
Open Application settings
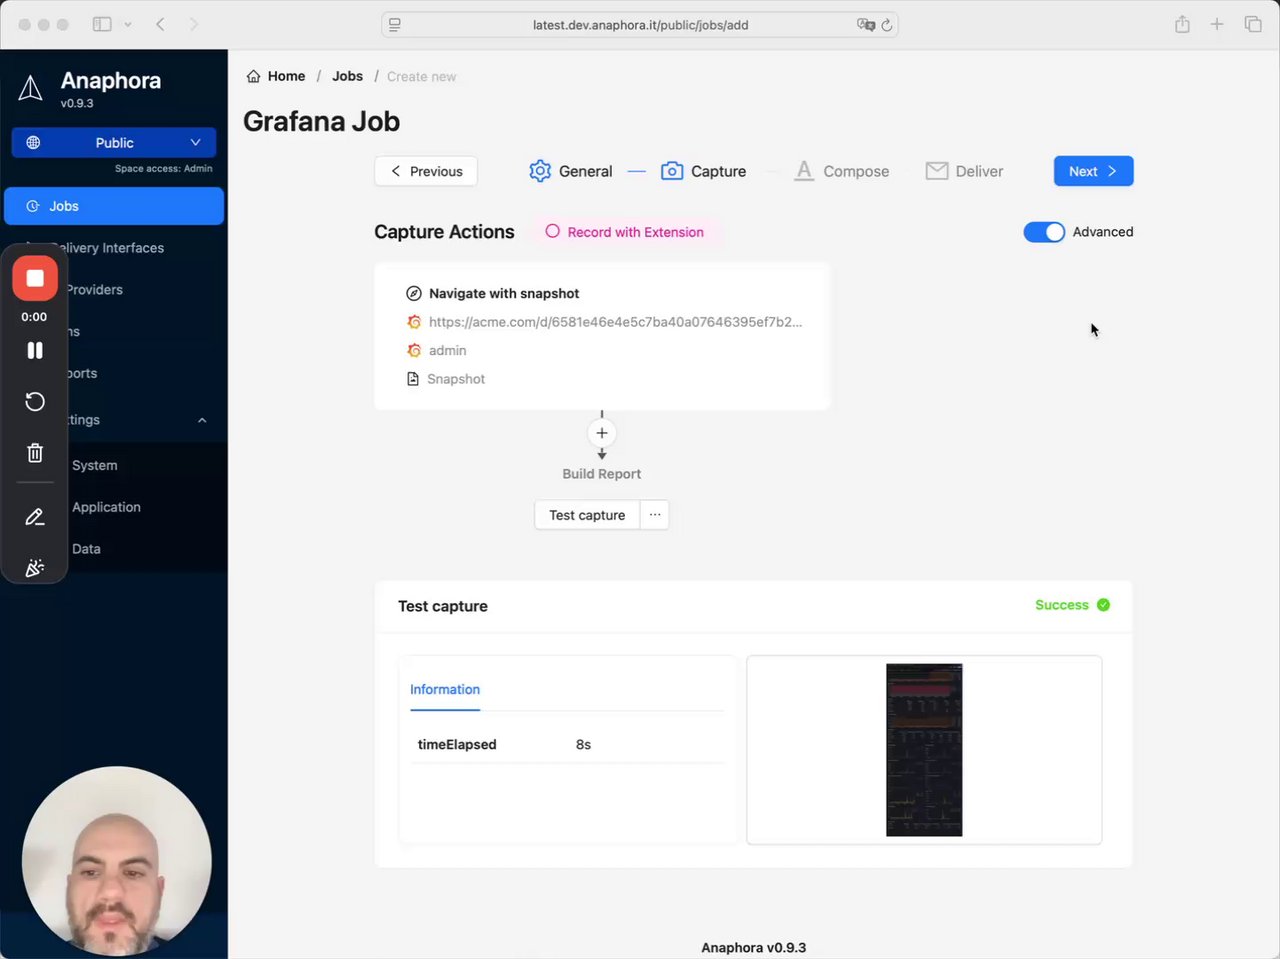tap(107, 507)
